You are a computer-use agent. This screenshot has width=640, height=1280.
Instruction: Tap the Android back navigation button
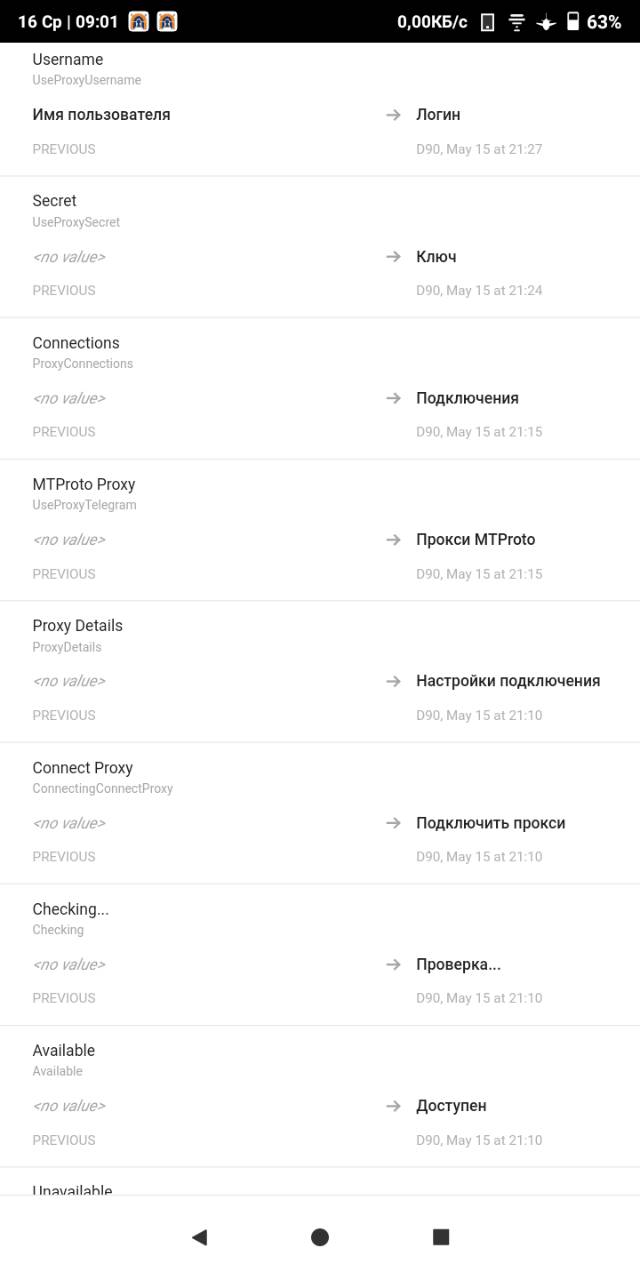pyautogui.click(x=199, y=1237)
